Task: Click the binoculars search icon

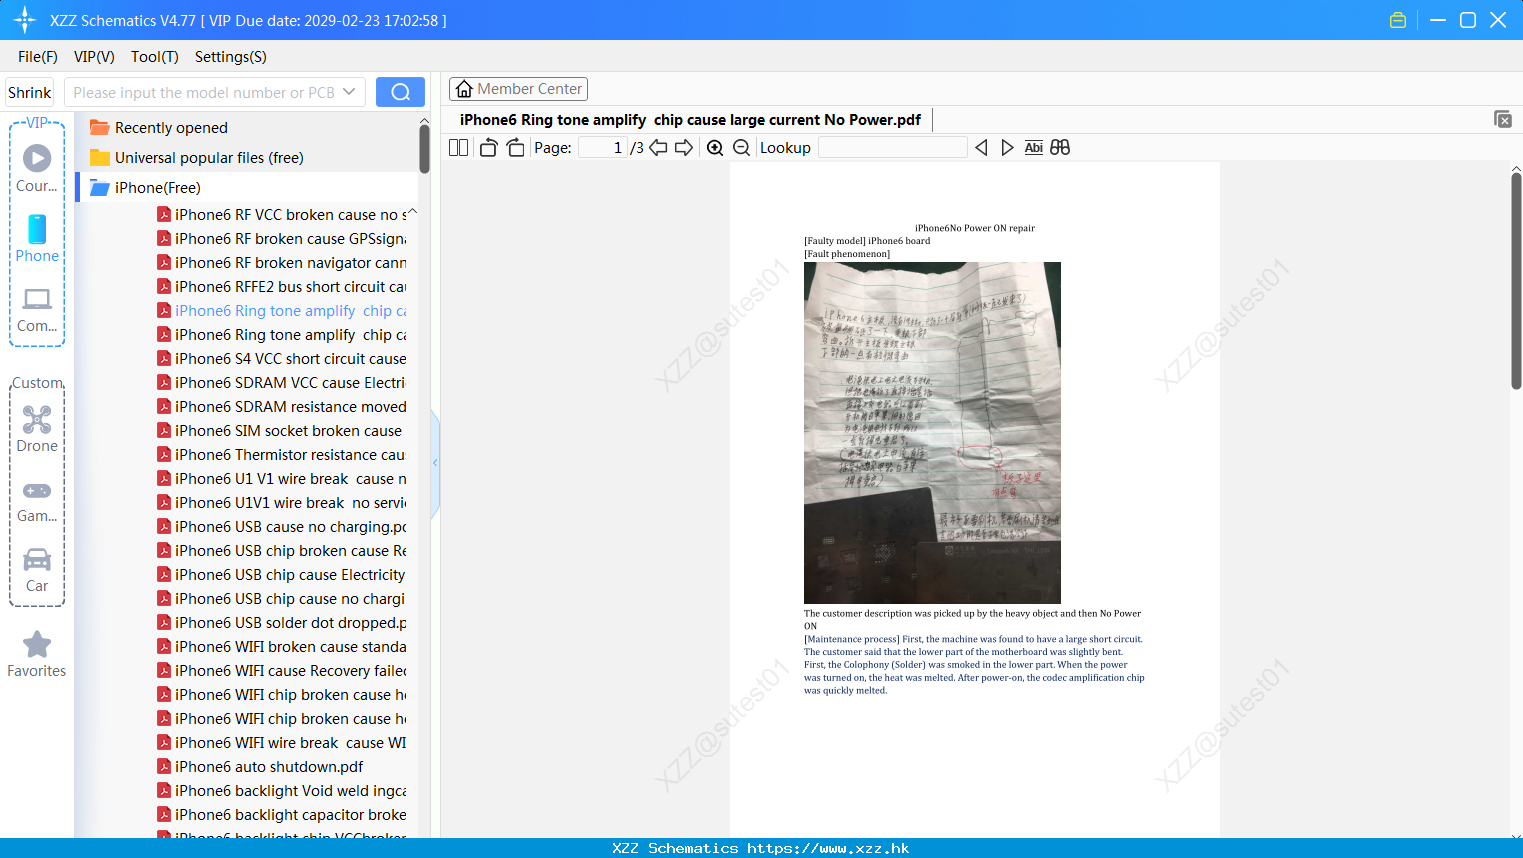Action: 1060,148
